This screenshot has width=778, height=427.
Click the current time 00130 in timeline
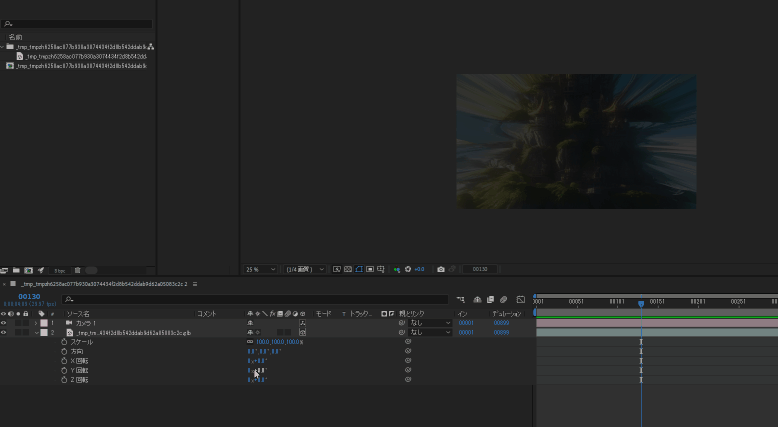point(29,297)
